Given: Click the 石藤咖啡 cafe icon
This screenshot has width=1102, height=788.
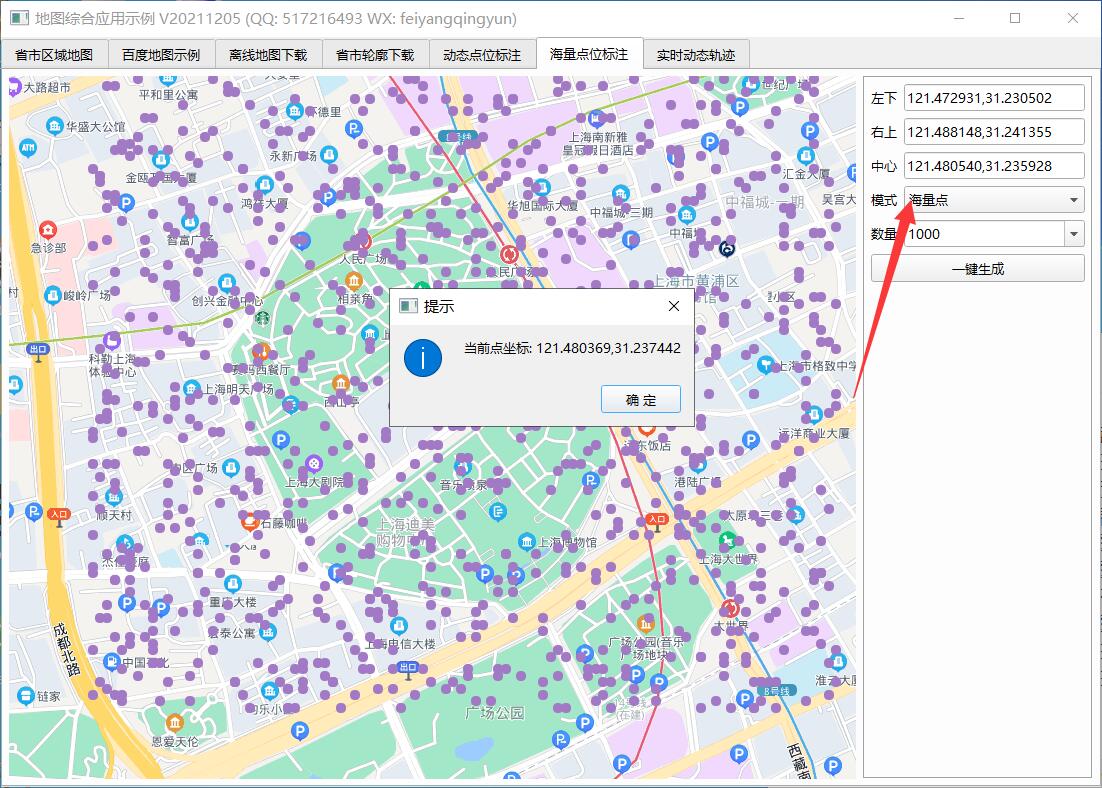Looking at the screenshot, I should click(x=249, y=522).
